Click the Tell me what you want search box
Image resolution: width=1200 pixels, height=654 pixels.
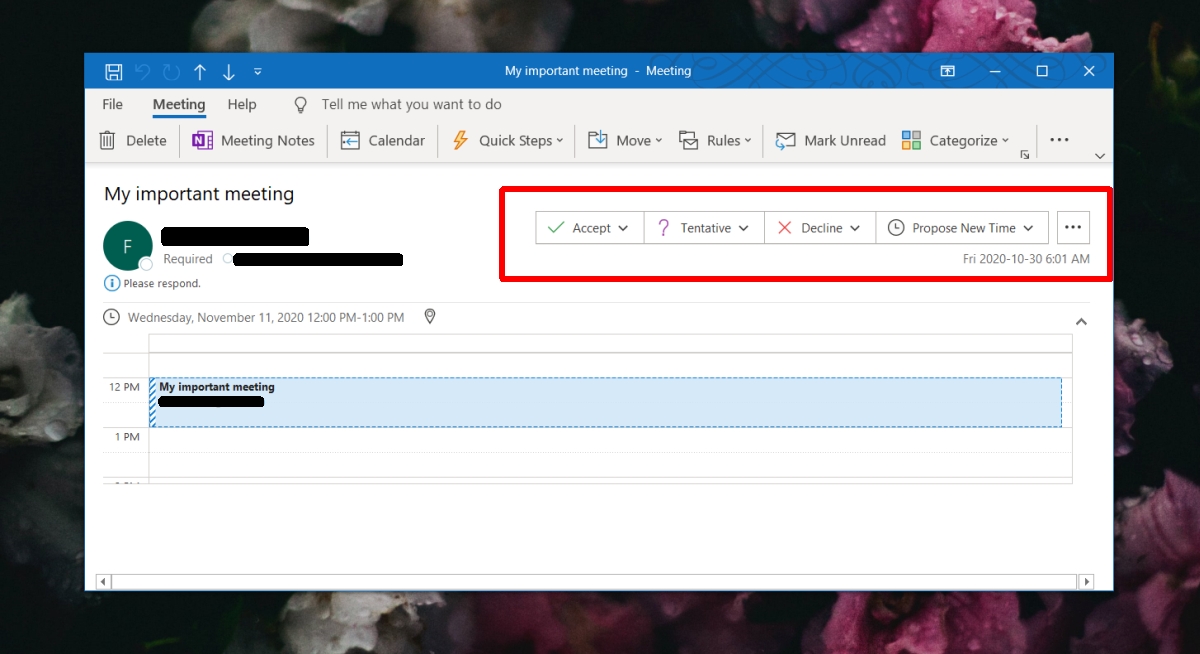tap(411, 104)
